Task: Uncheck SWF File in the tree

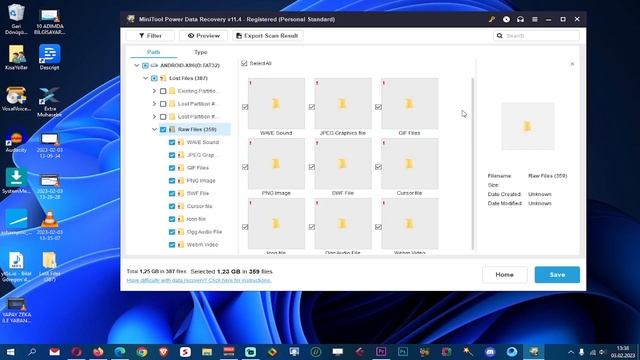Action: 172,193
